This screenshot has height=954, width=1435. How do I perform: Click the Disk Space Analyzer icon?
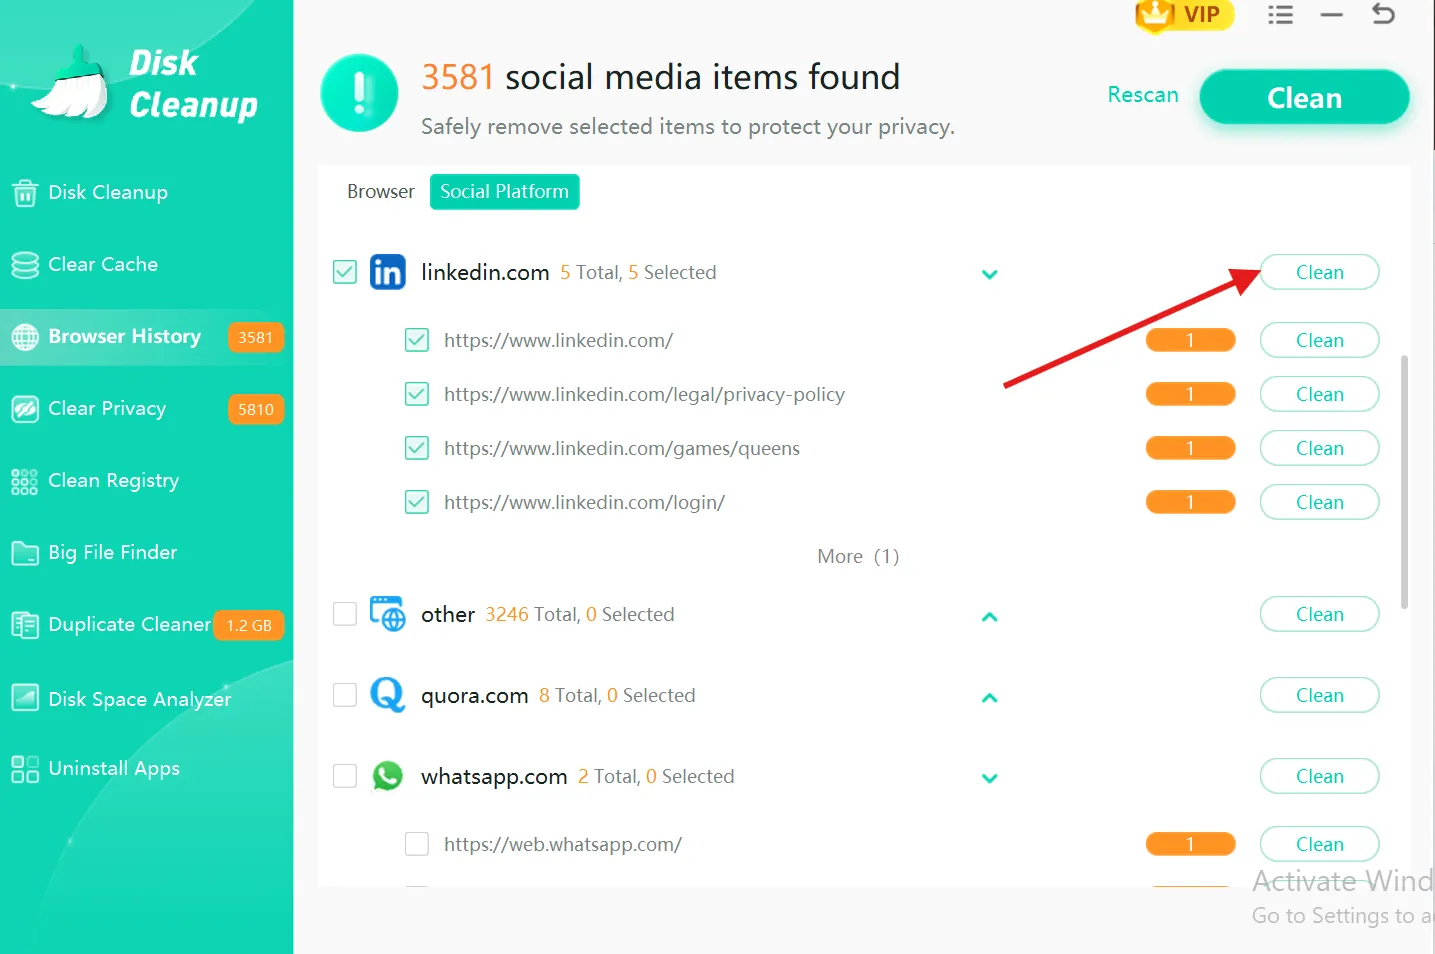click(25, 697)
